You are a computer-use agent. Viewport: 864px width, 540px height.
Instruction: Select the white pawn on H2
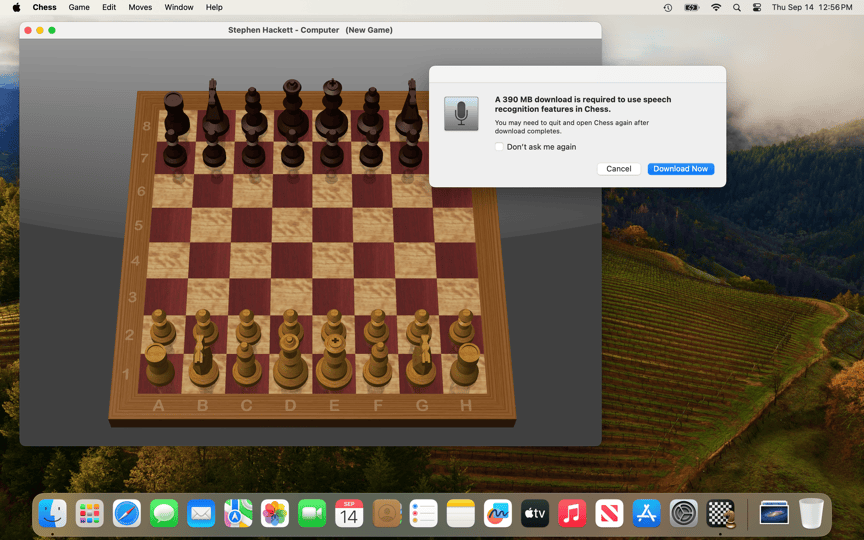462,327
